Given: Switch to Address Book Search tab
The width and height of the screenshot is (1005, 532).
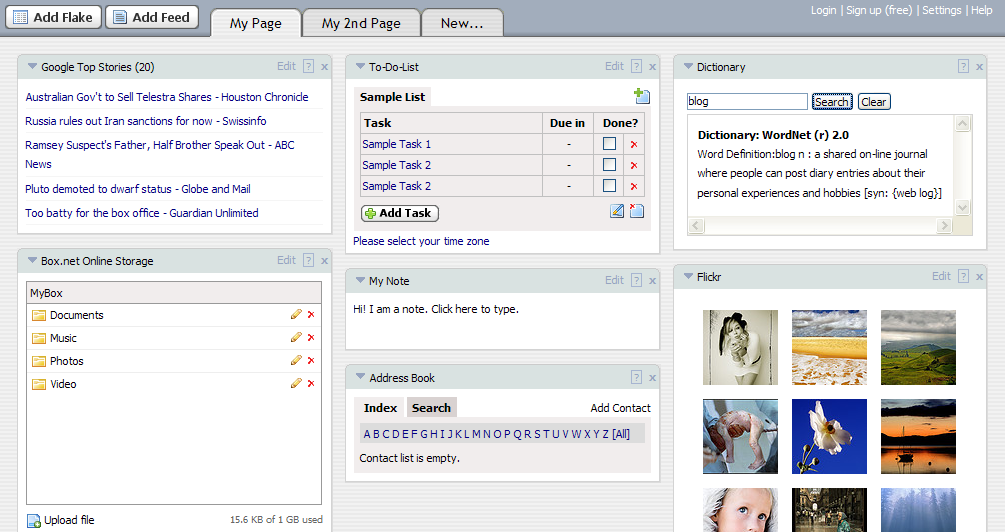Looking at the screenshot, I should 431,408.
